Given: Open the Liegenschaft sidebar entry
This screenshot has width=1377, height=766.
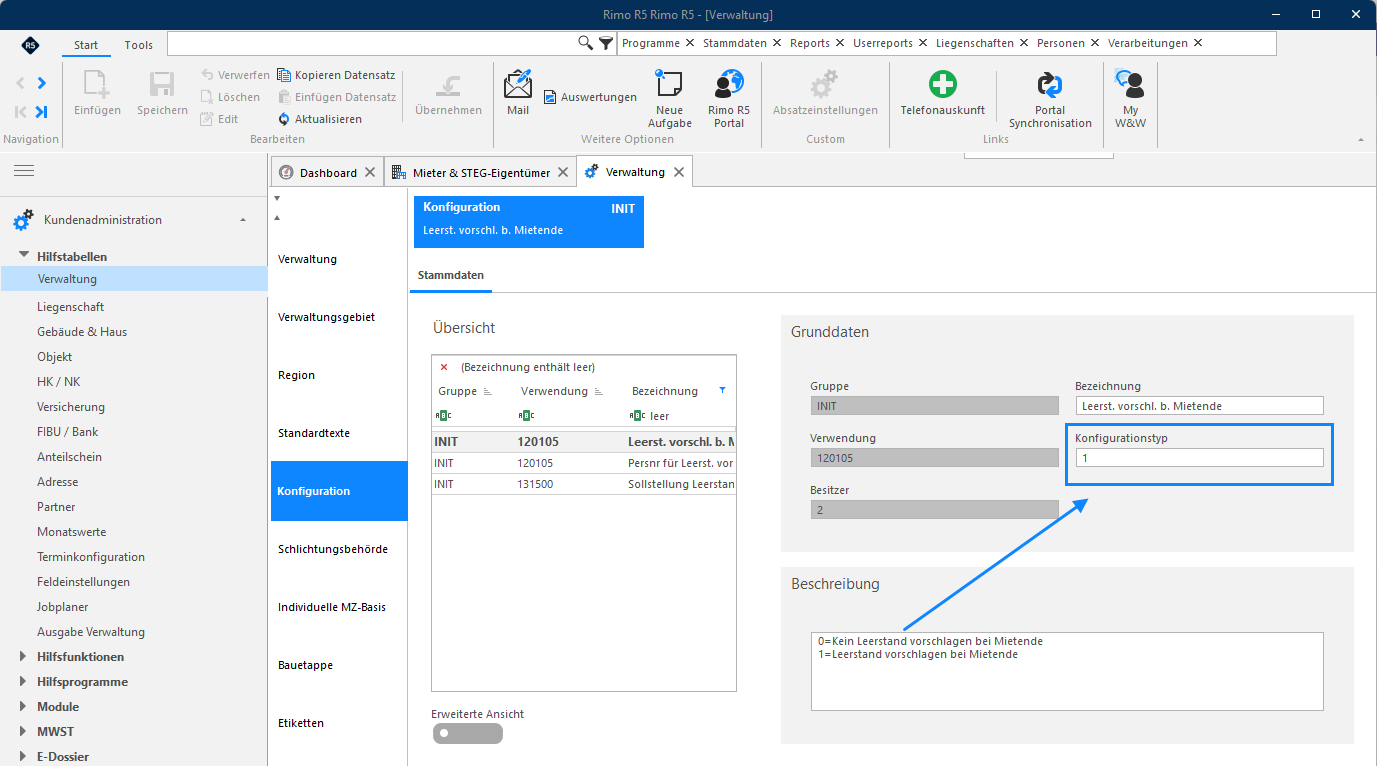Looking at the screenshot, I should 71,307.
